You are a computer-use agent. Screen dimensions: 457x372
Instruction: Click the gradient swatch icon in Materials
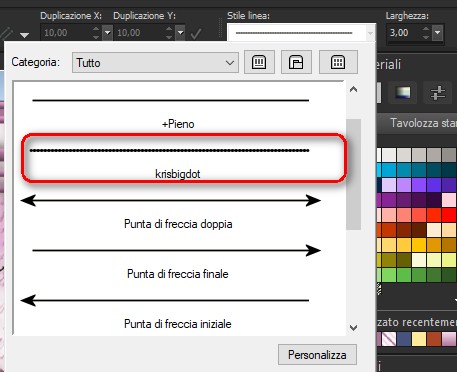tap(403, 92)
